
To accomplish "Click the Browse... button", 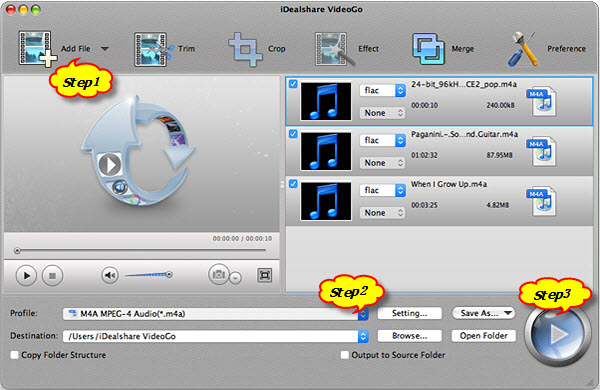I will pos(409,336).
